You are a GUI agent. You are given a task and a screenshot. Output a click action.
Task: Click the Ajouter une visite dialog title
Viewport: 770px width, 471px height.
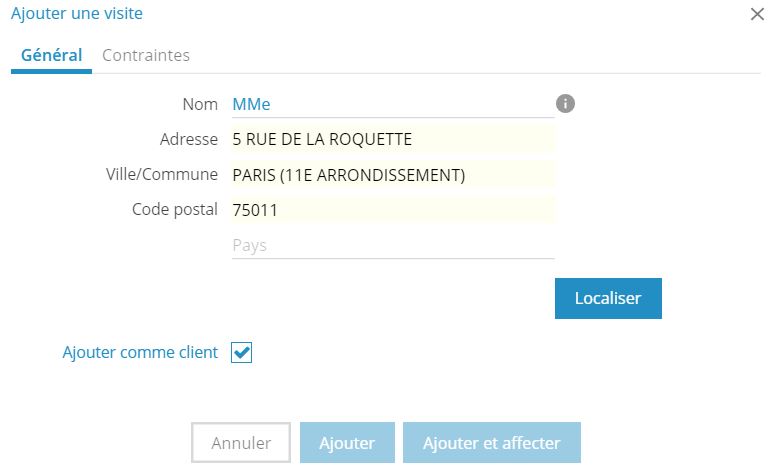77,14
